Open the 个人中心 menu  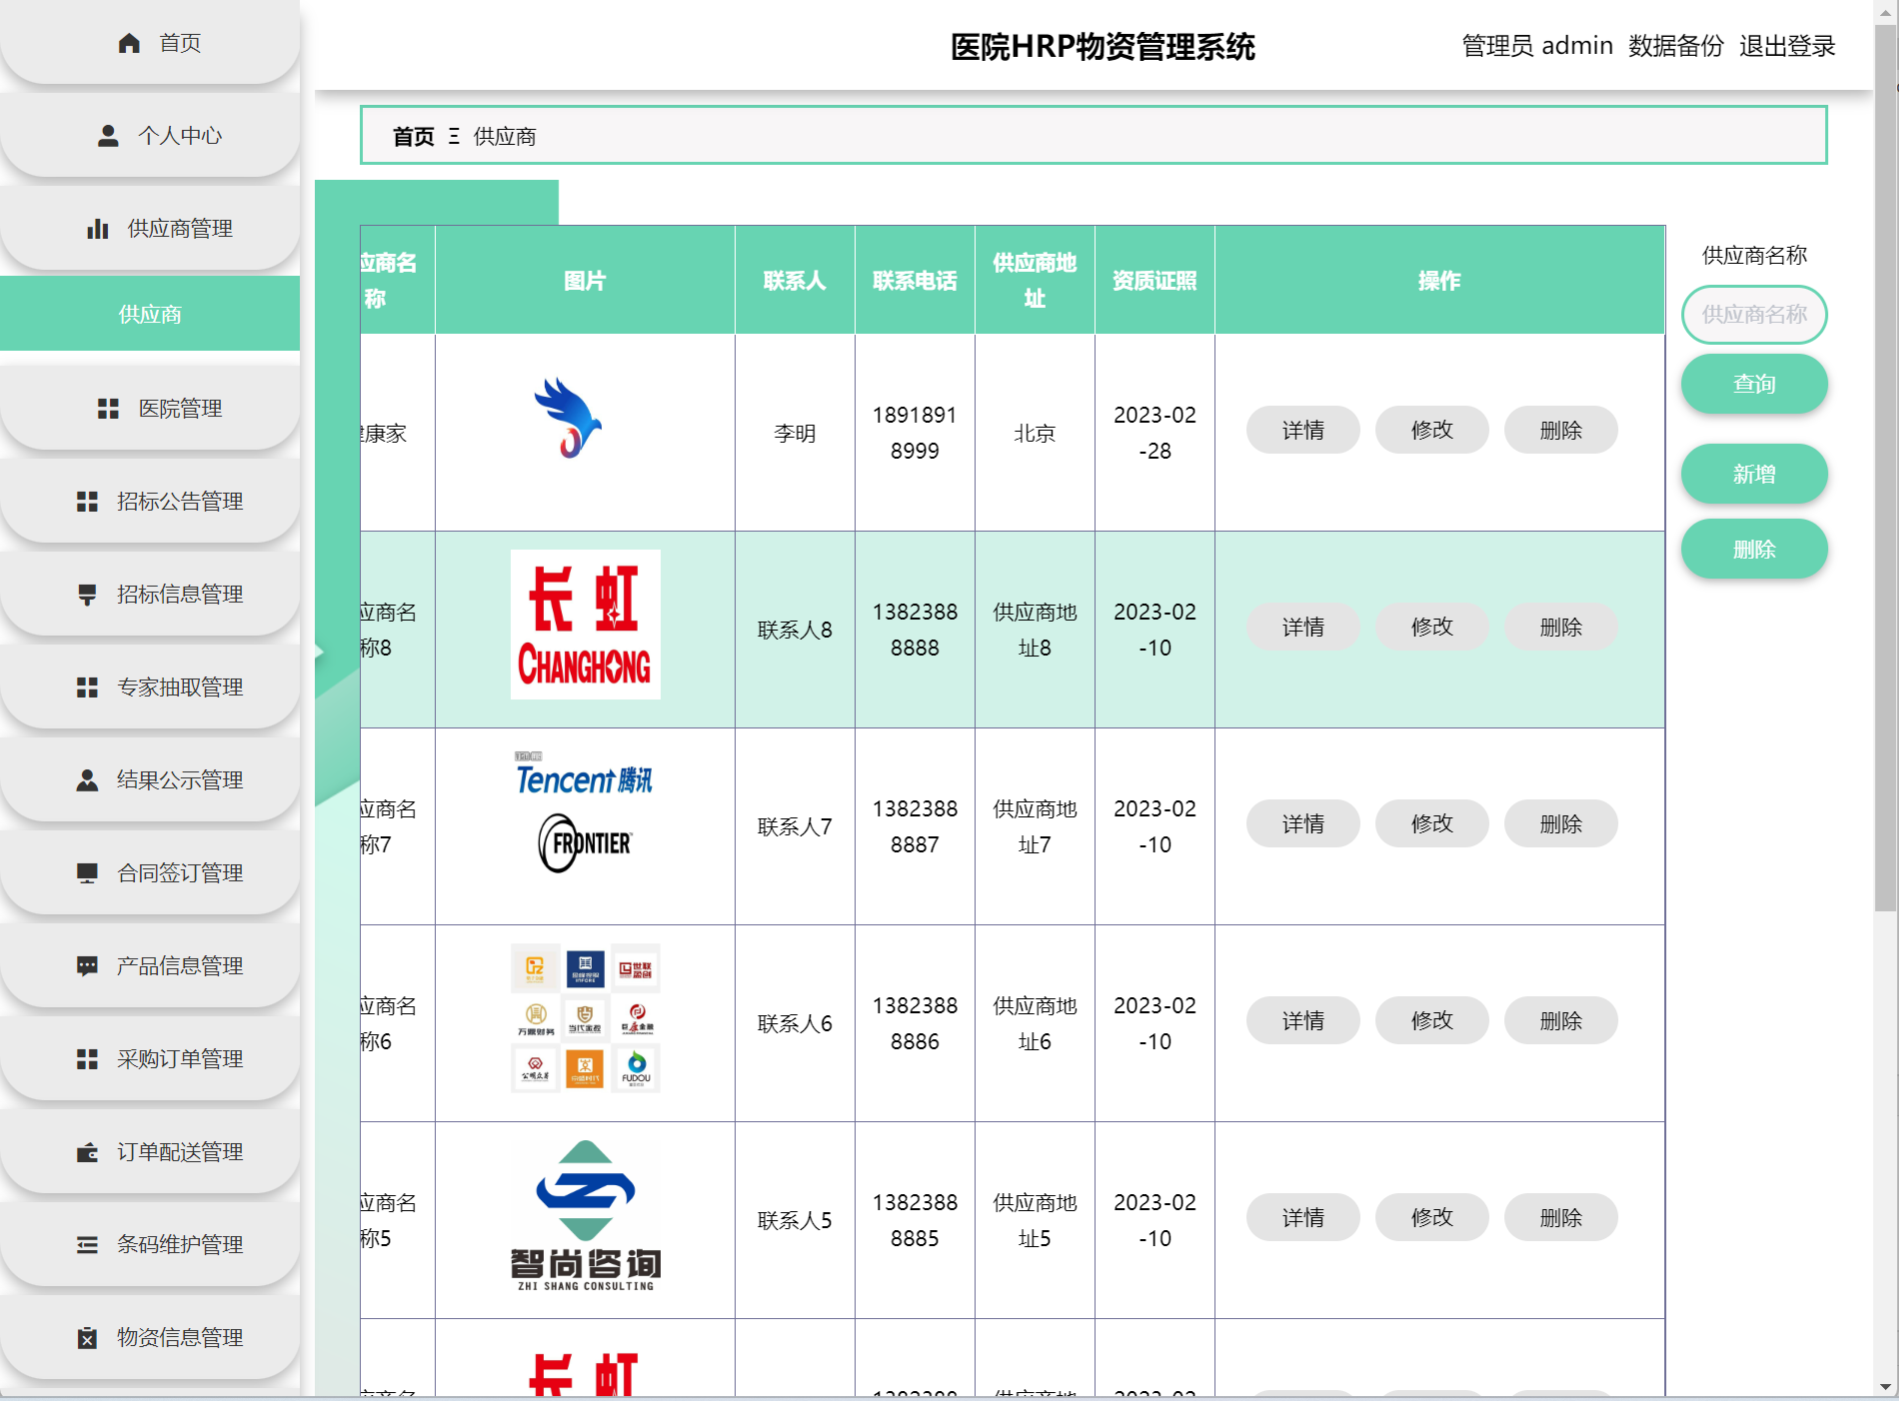pos(150,136)
